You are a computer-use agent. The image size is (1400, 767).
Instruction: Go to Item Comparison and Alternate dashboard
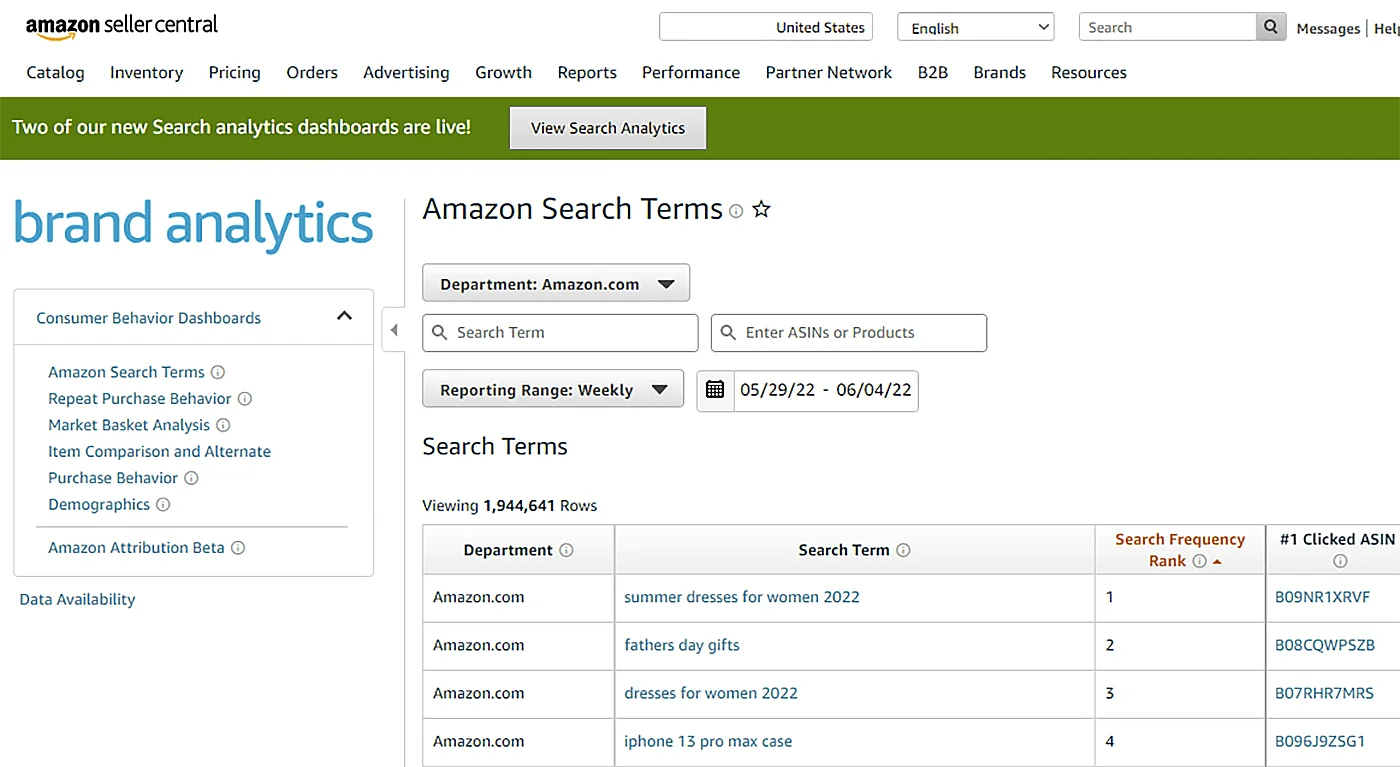(159, 451)
